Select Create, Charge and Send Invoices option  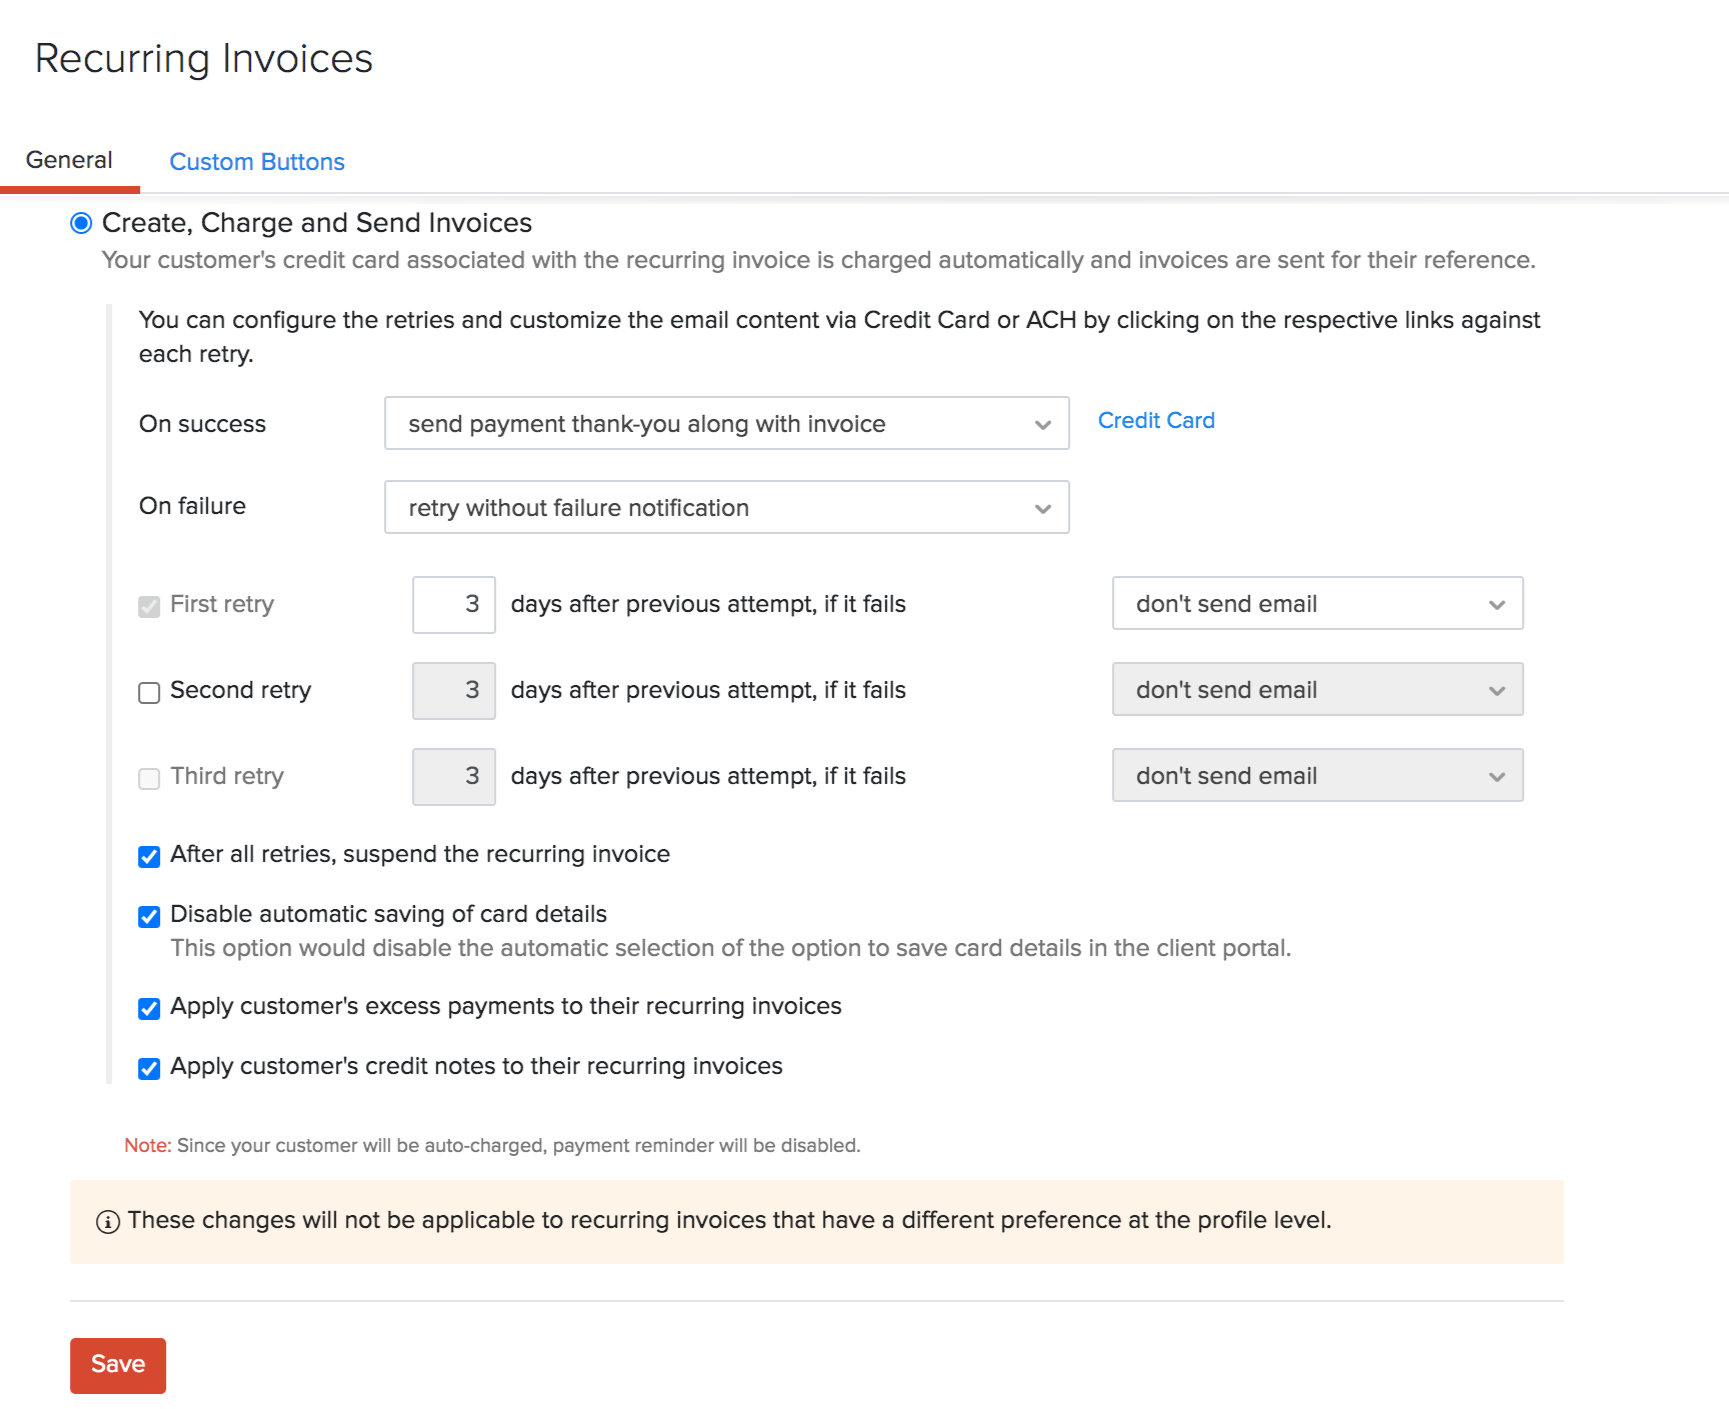pyautogui.click(x=81, y=223)
